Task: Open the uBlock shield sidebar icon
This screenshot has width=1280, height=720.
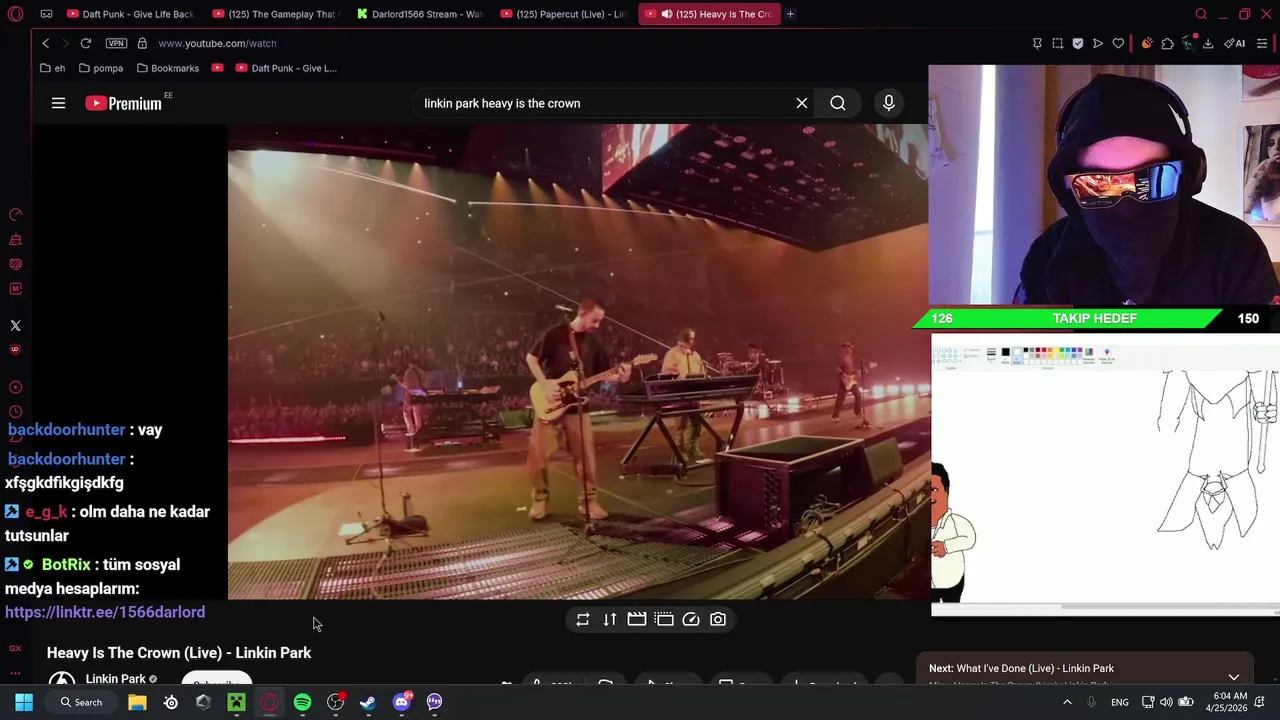Action: click(15, 350)
